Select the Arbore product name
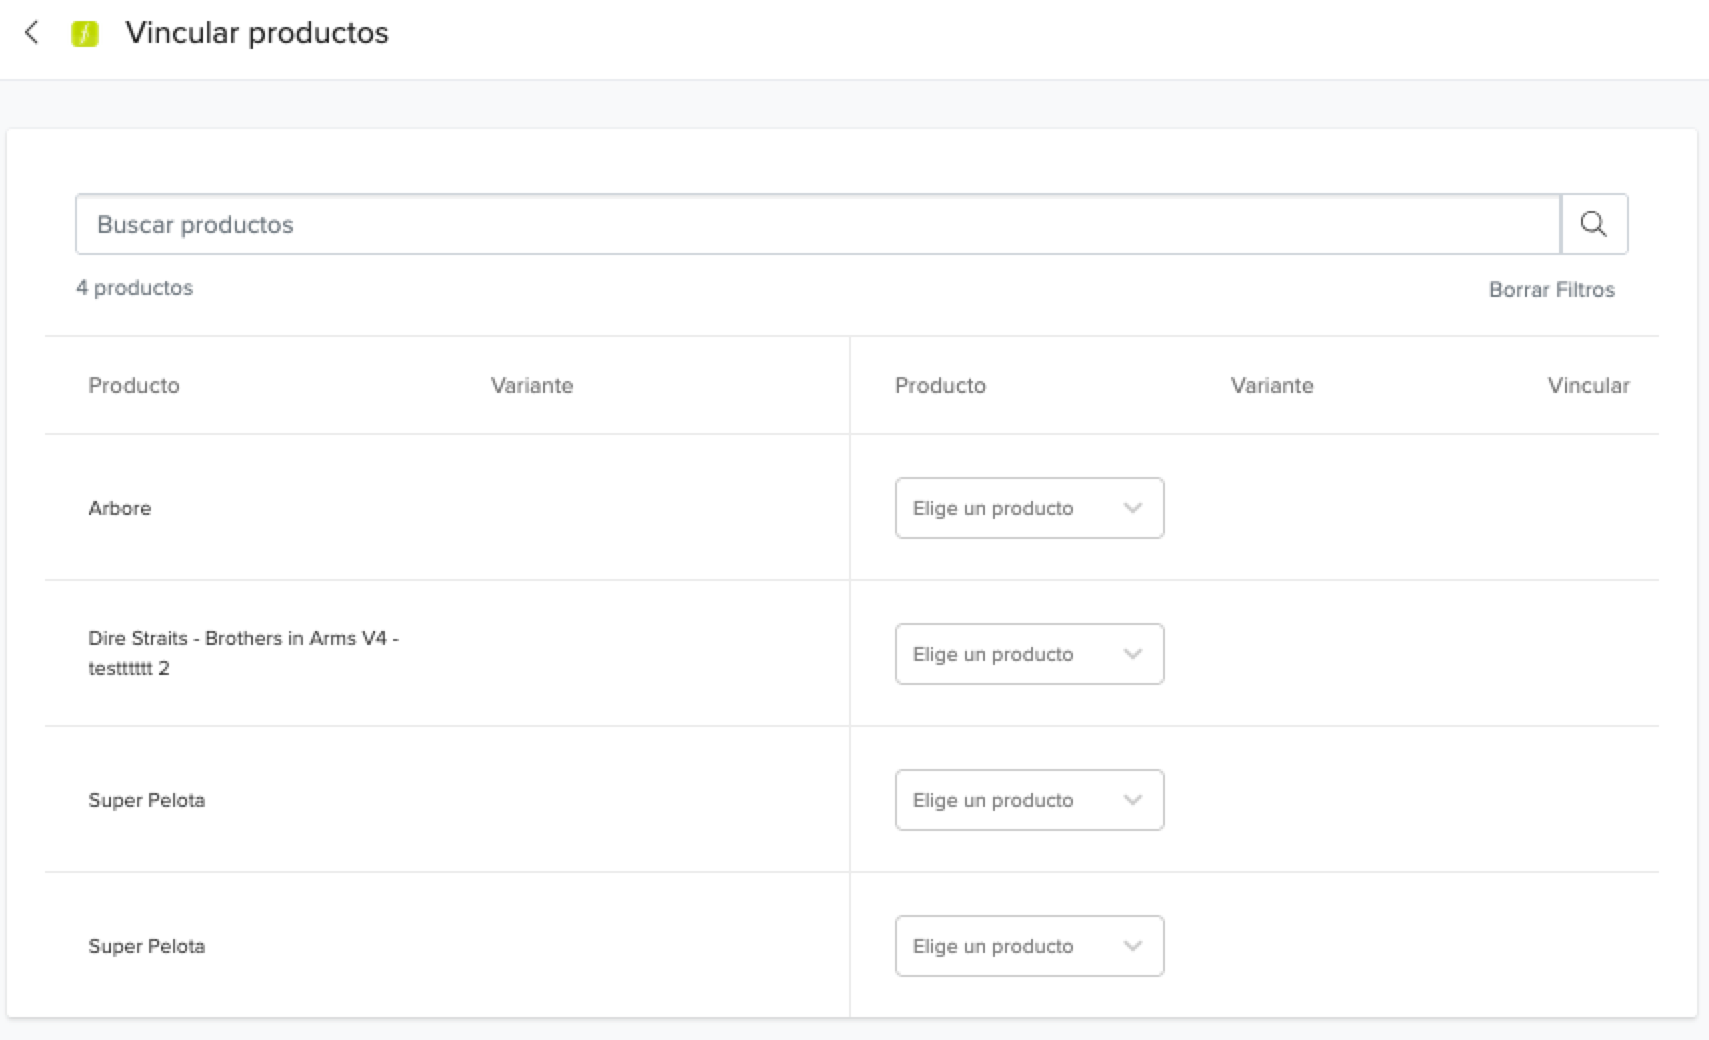Screen dimensions: 1709x1040 [x=120, y=508]
